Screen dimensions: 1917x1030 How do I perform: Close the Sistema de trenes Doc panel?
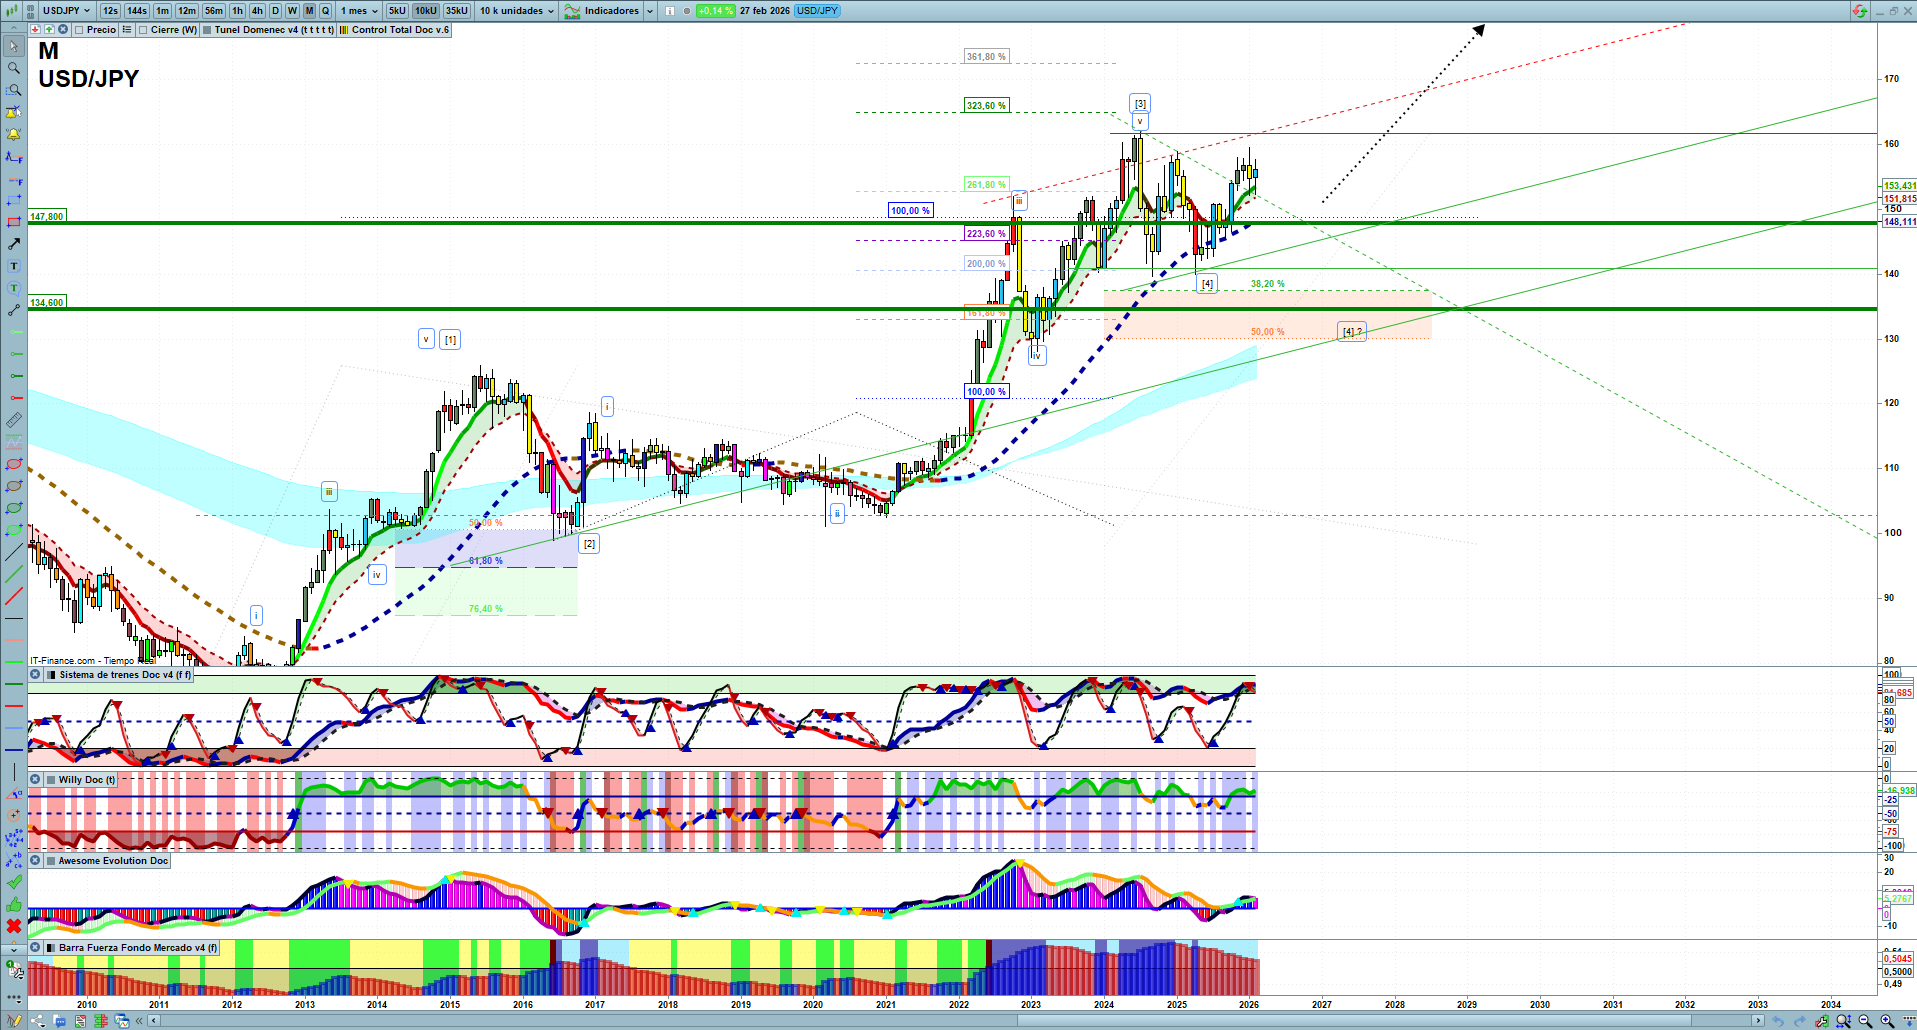[35, 675]
